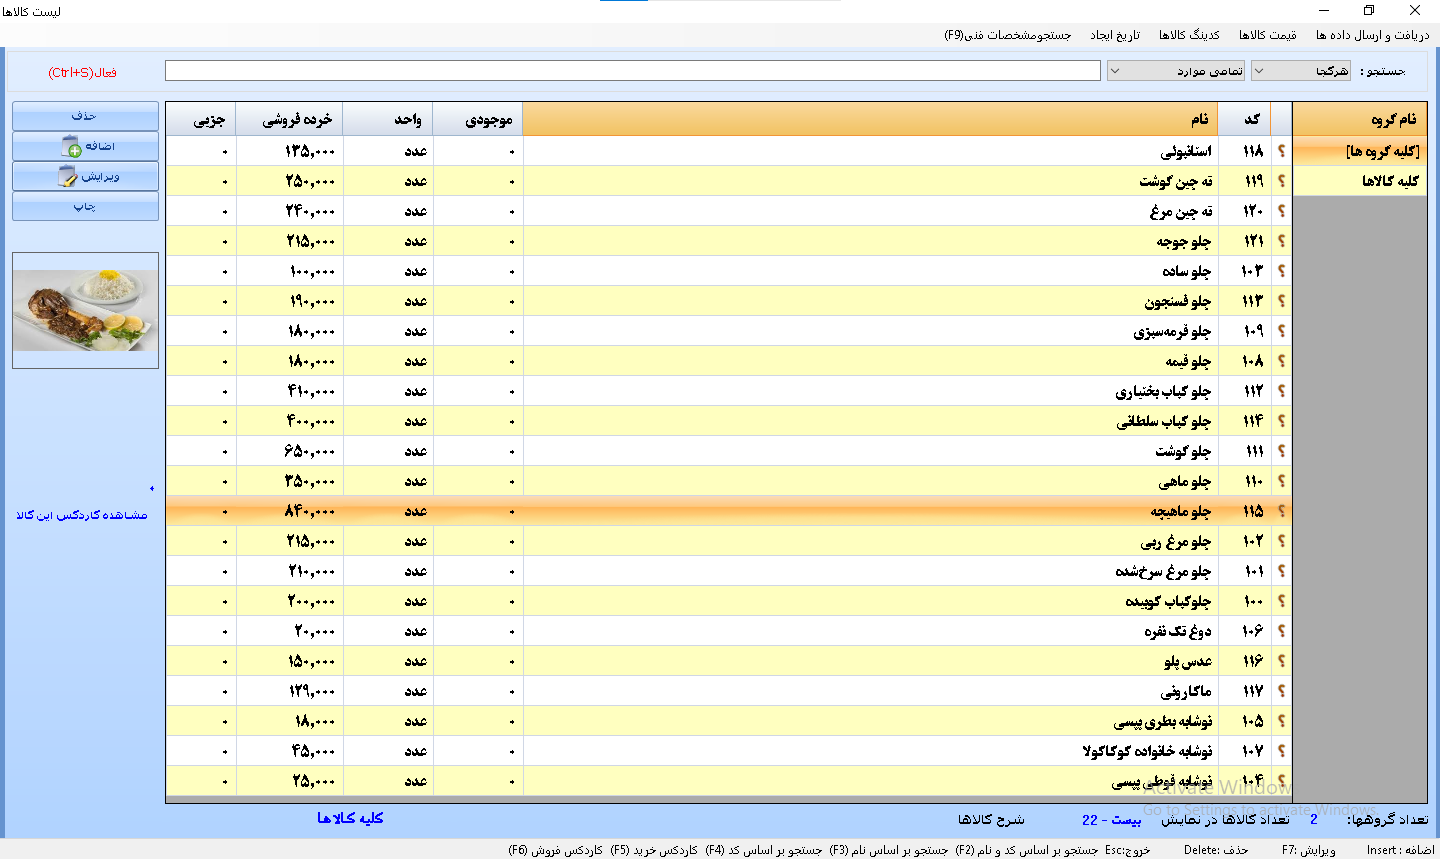Click the اضافه (add) button with plus icon
The image size is (1440, 859).
(86, 147)
